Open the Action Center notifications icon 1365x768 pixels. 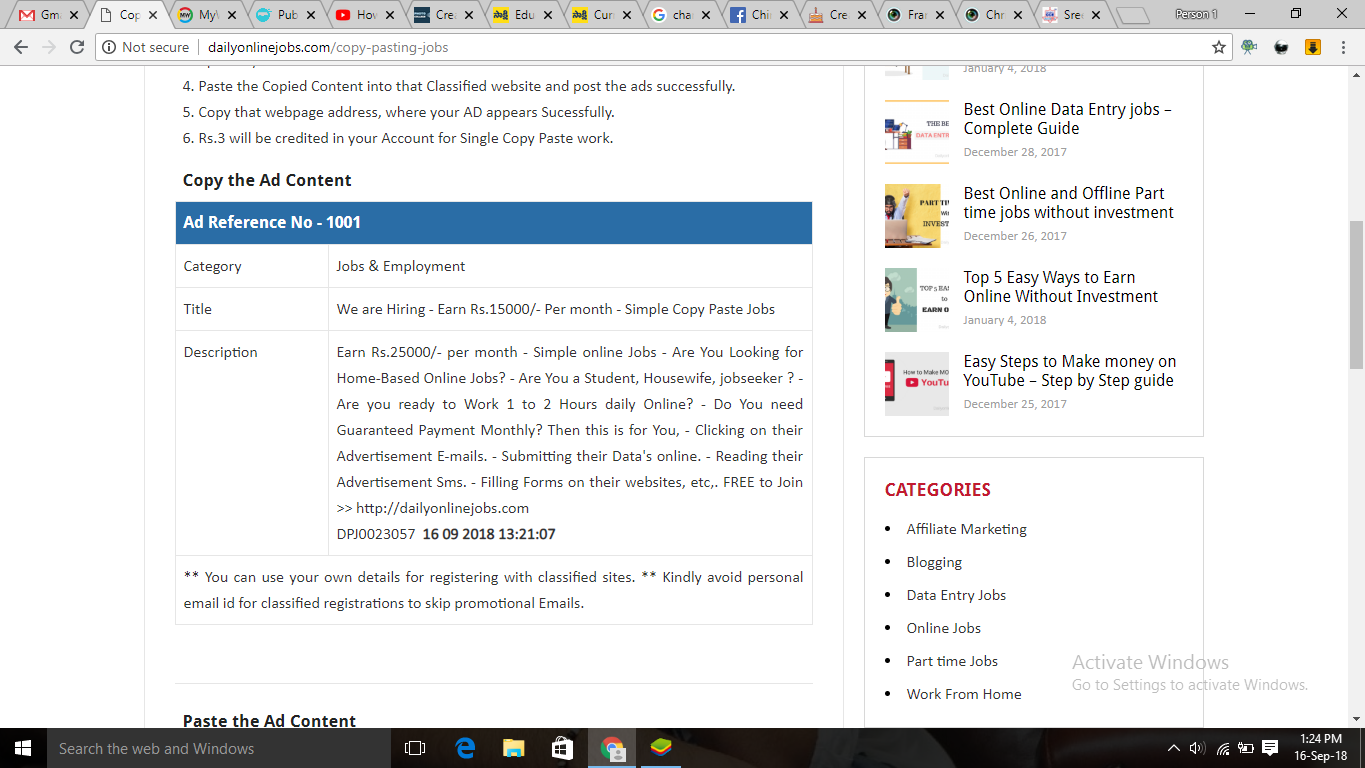1270,748
